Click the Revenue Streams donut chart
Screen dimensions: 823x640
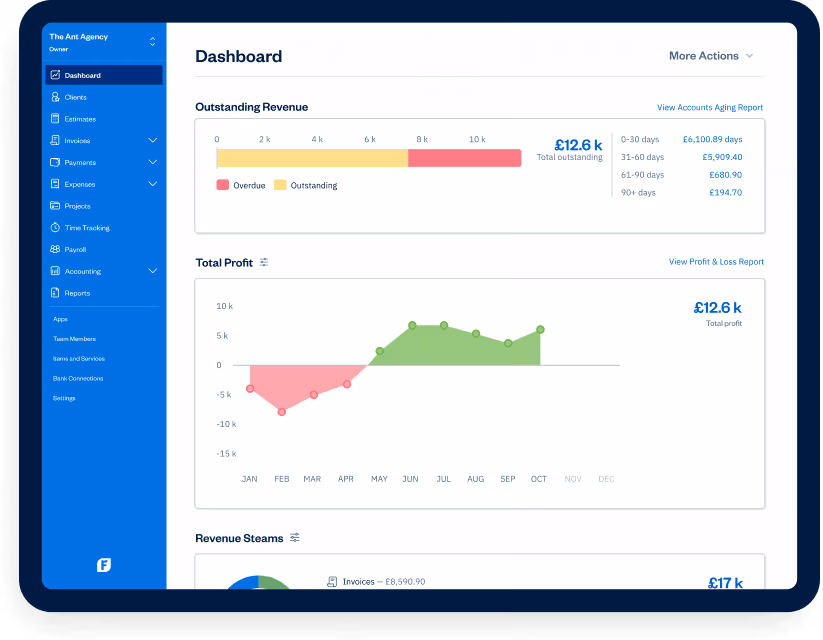[258, 586]
